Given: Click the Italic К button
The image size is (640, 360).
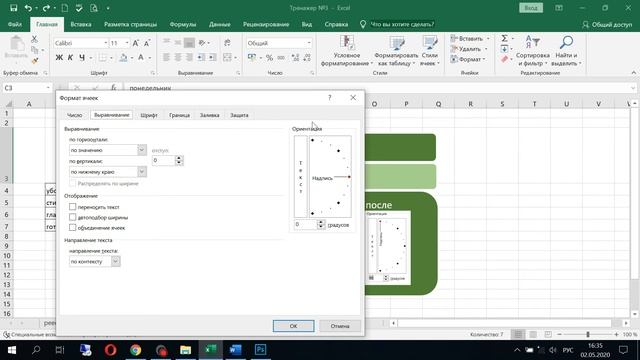Looking at the screenshot, I should 70,58.
